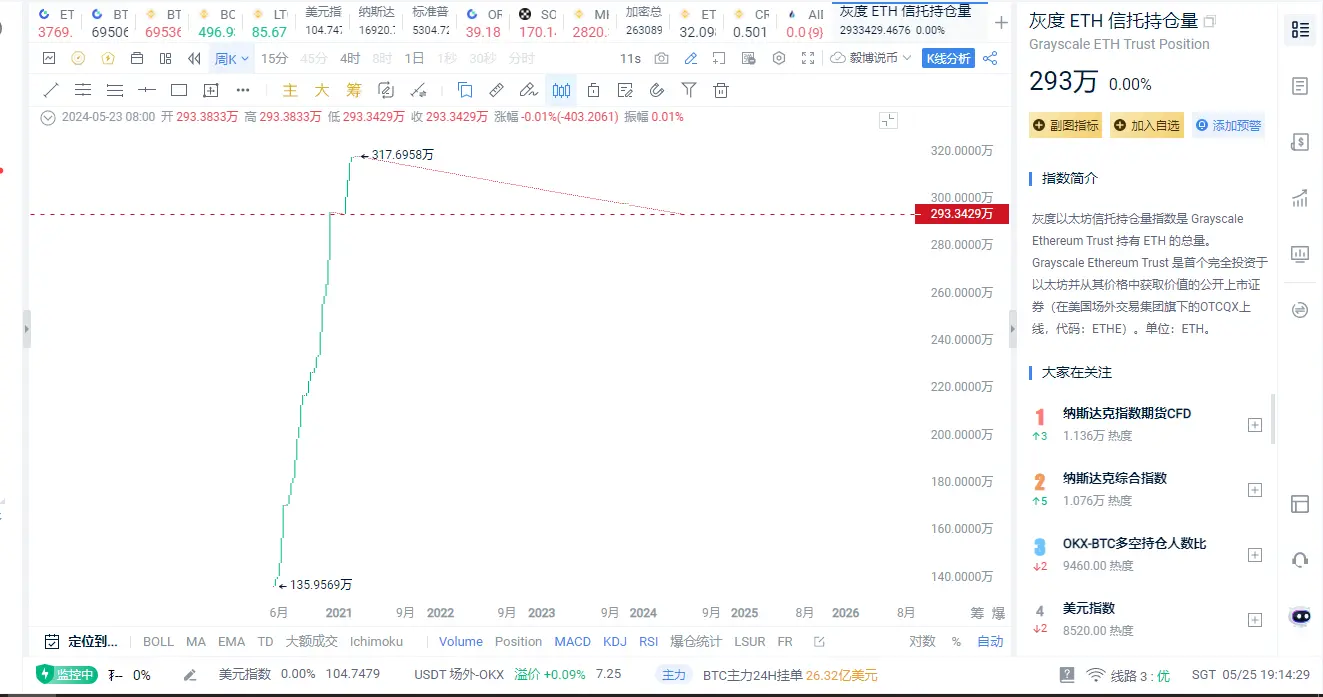Open the headset support icon in sidebar

click(1300, 559)
